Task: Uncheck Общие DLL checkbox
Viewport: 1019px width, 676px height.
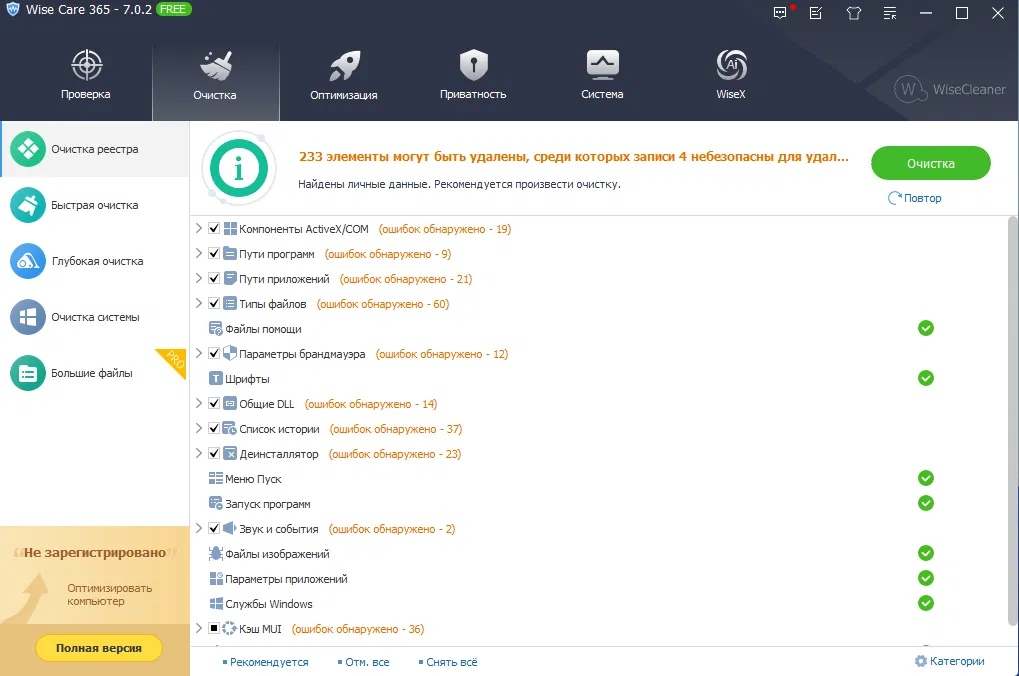Action: pyautogui.click(x=214, y=404)
